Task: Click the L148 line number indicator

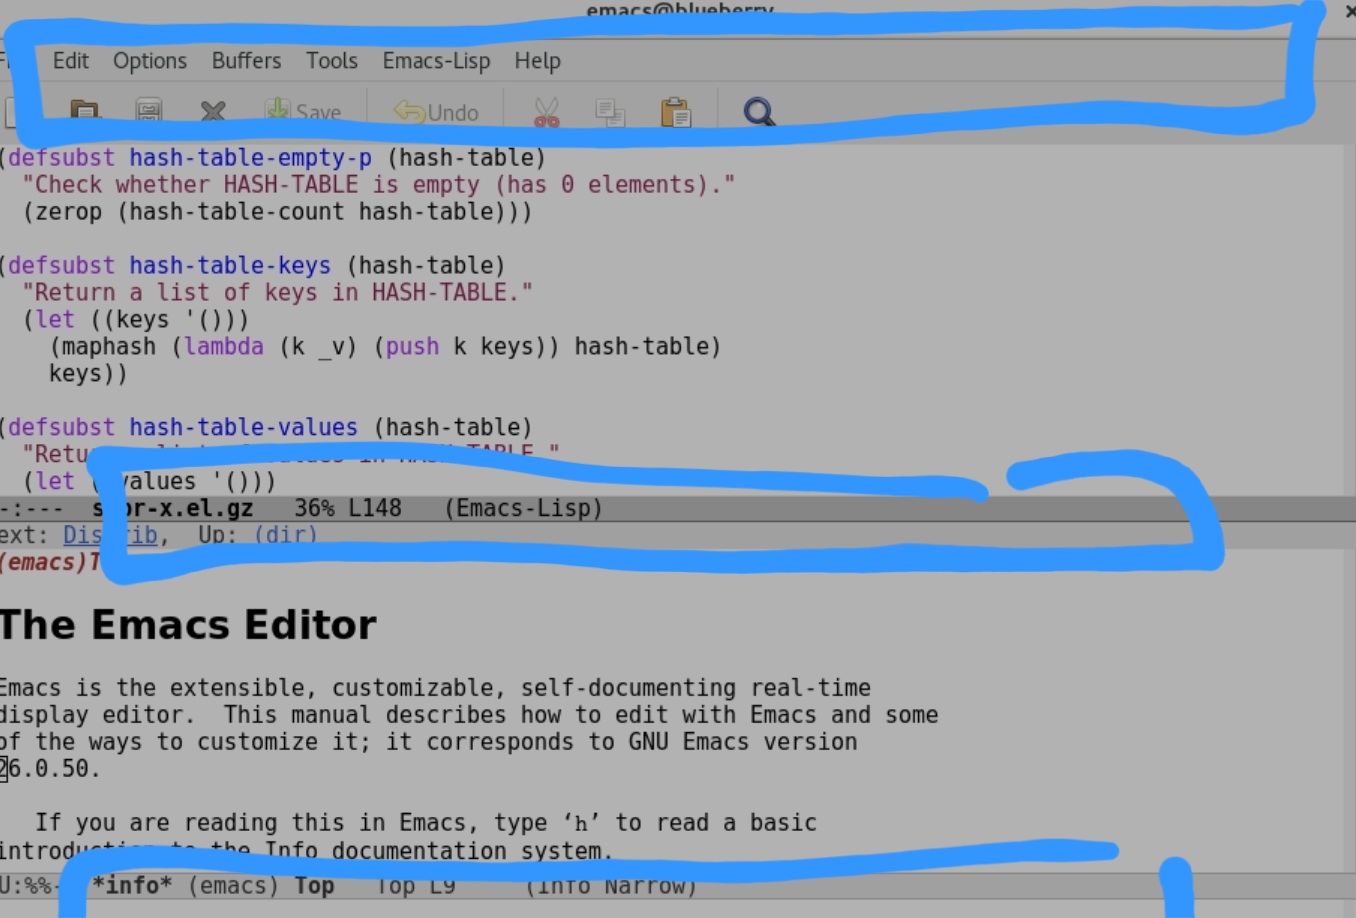Action: click(374, 508)
